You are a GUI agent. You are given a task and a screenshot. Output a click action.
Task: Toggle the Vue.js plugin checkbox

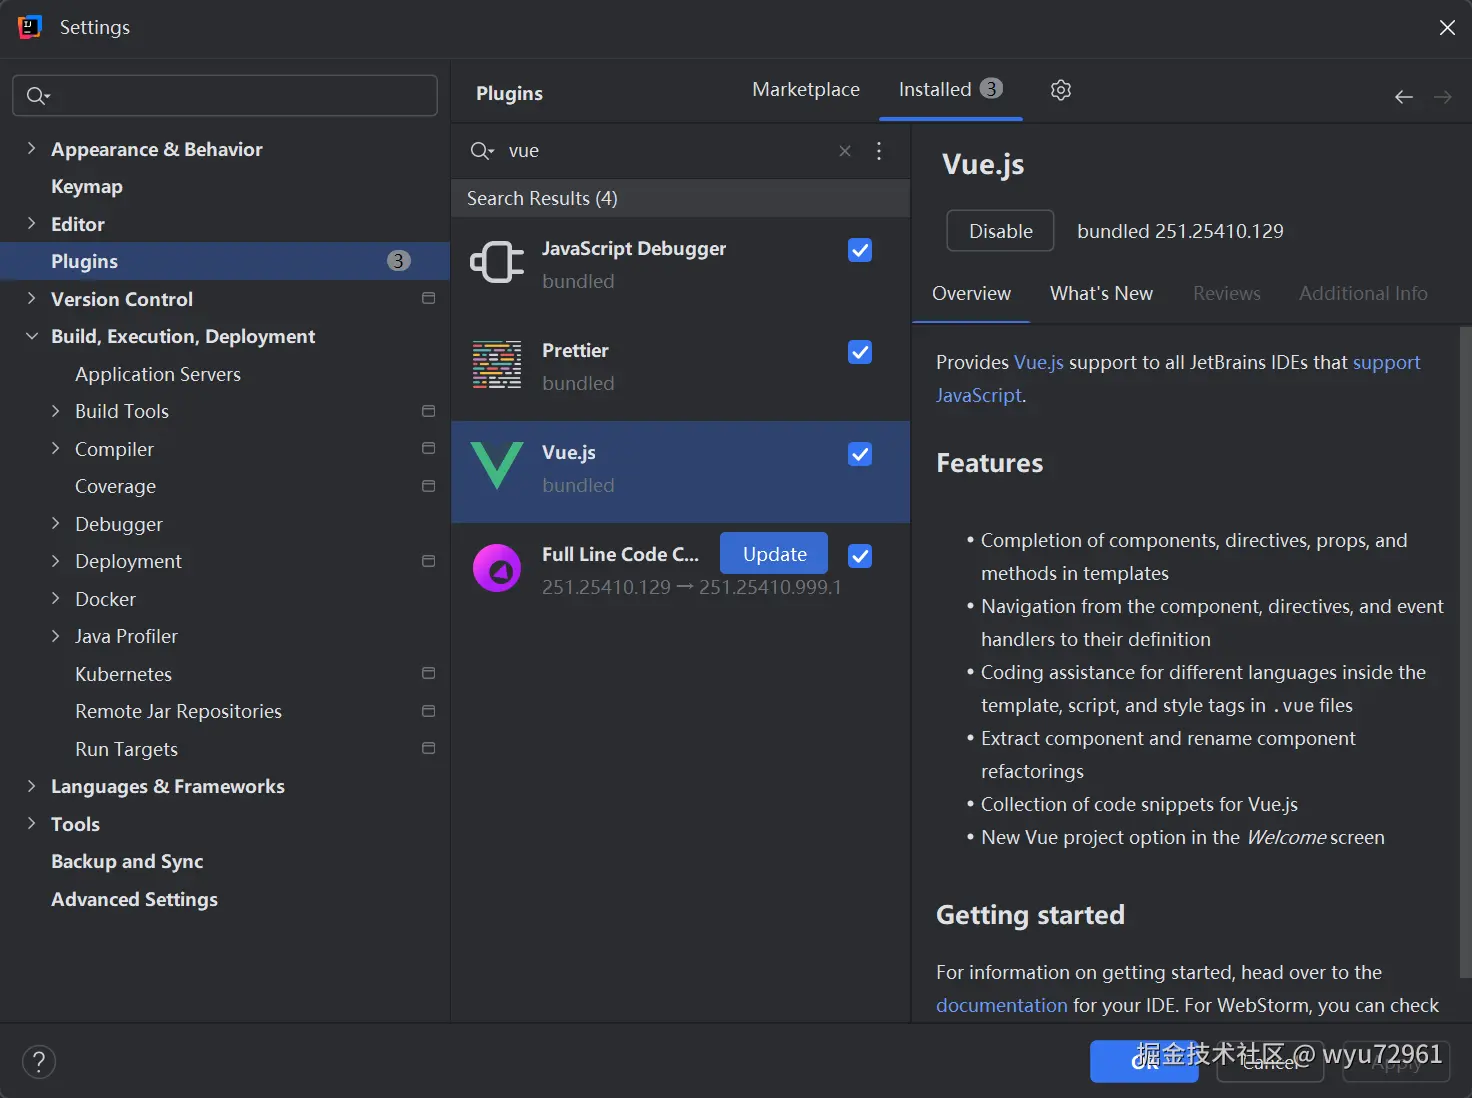coord(860,454)
